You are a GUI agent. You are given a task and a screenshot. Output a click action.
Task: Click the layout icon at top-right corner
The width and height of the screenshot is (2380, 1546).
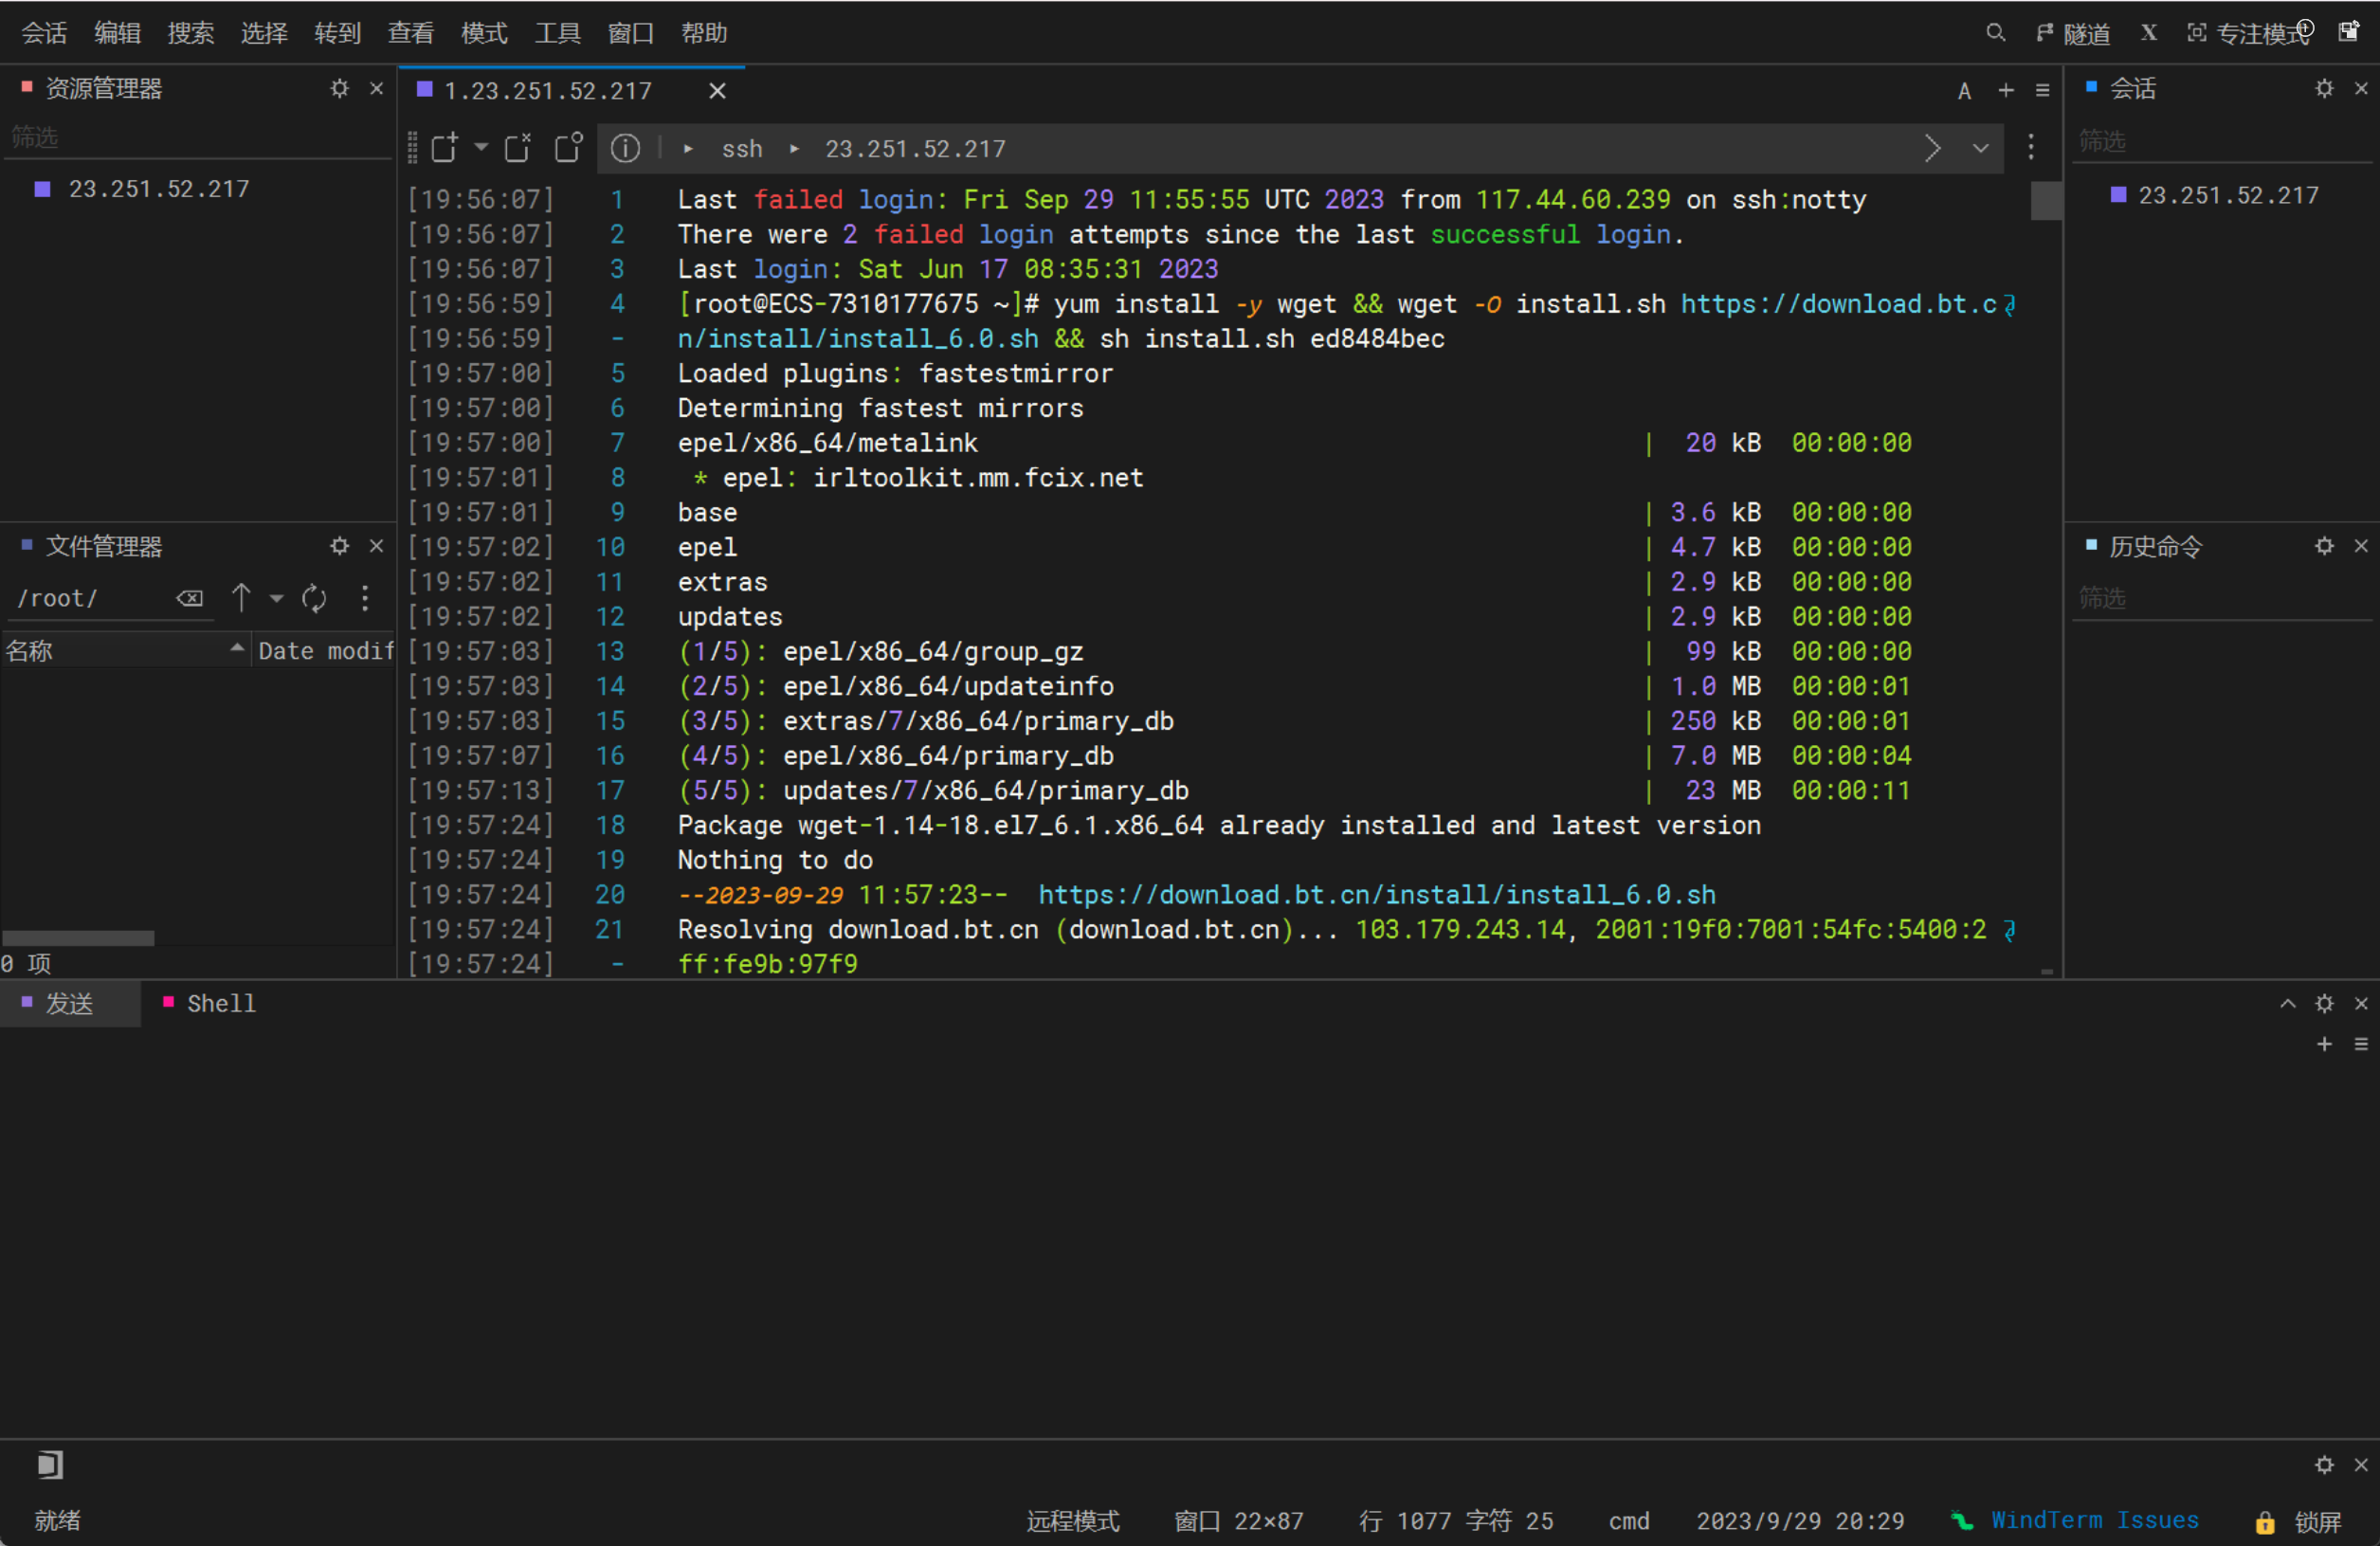(2349, 32)
